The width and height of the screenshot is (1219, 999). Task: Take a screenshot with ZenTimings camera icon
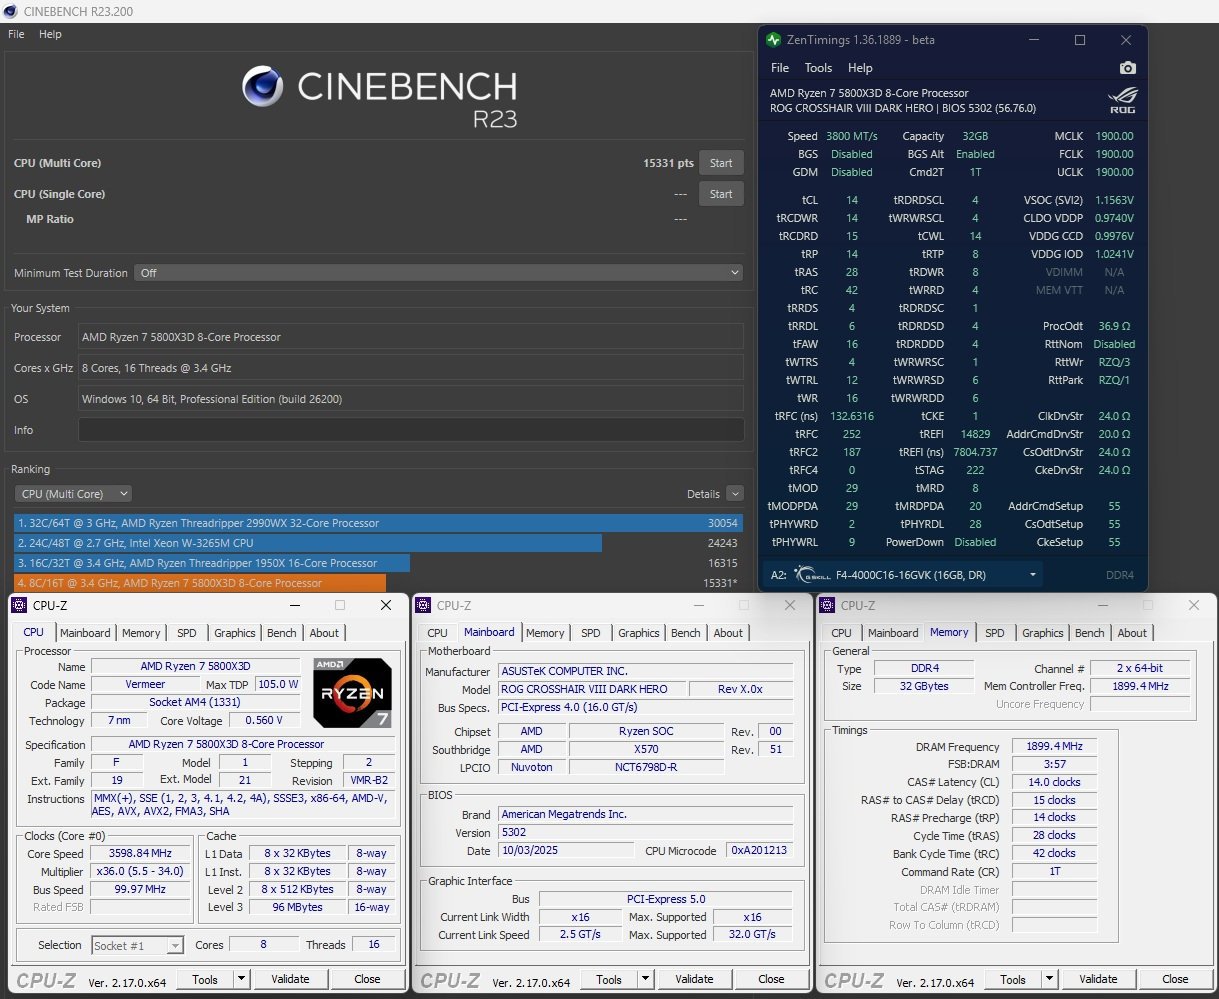(1128, 68)
